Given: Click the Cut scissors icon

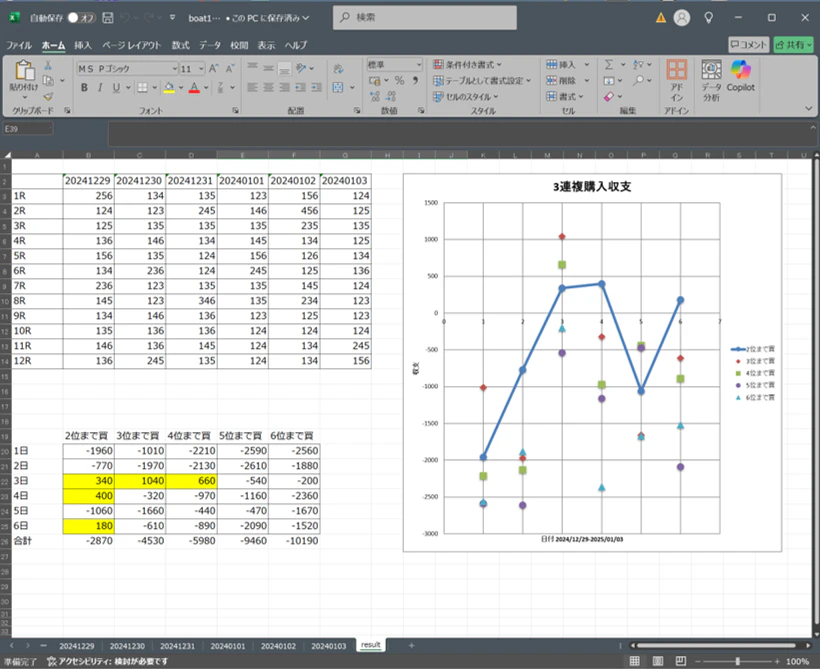Looking at the screenshot, I should coord(48,65).
